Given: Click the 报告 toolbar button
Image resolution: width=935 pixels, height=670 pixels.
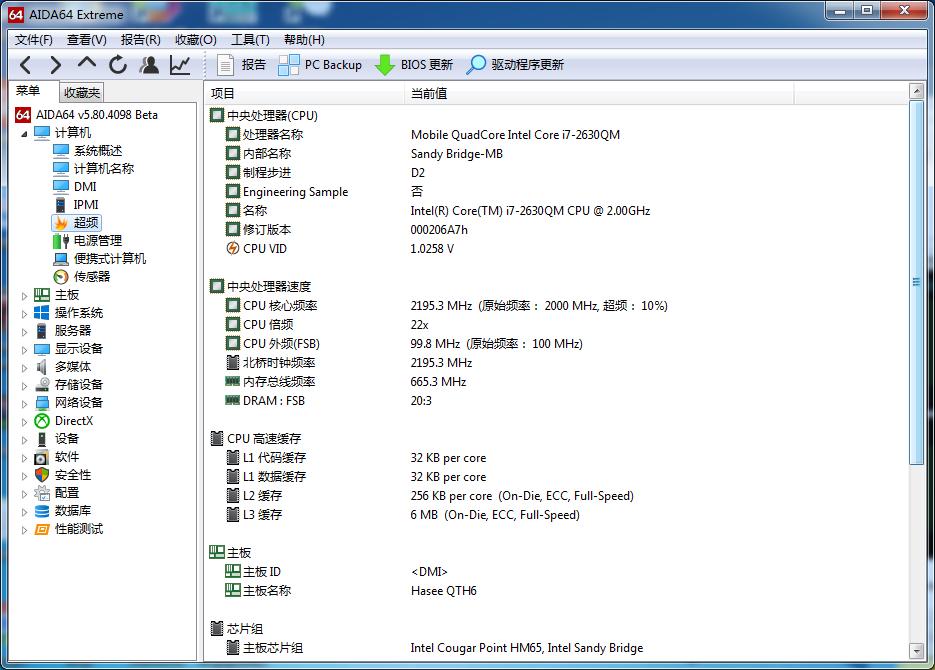Looking at the screenshot, I should 242,65.
